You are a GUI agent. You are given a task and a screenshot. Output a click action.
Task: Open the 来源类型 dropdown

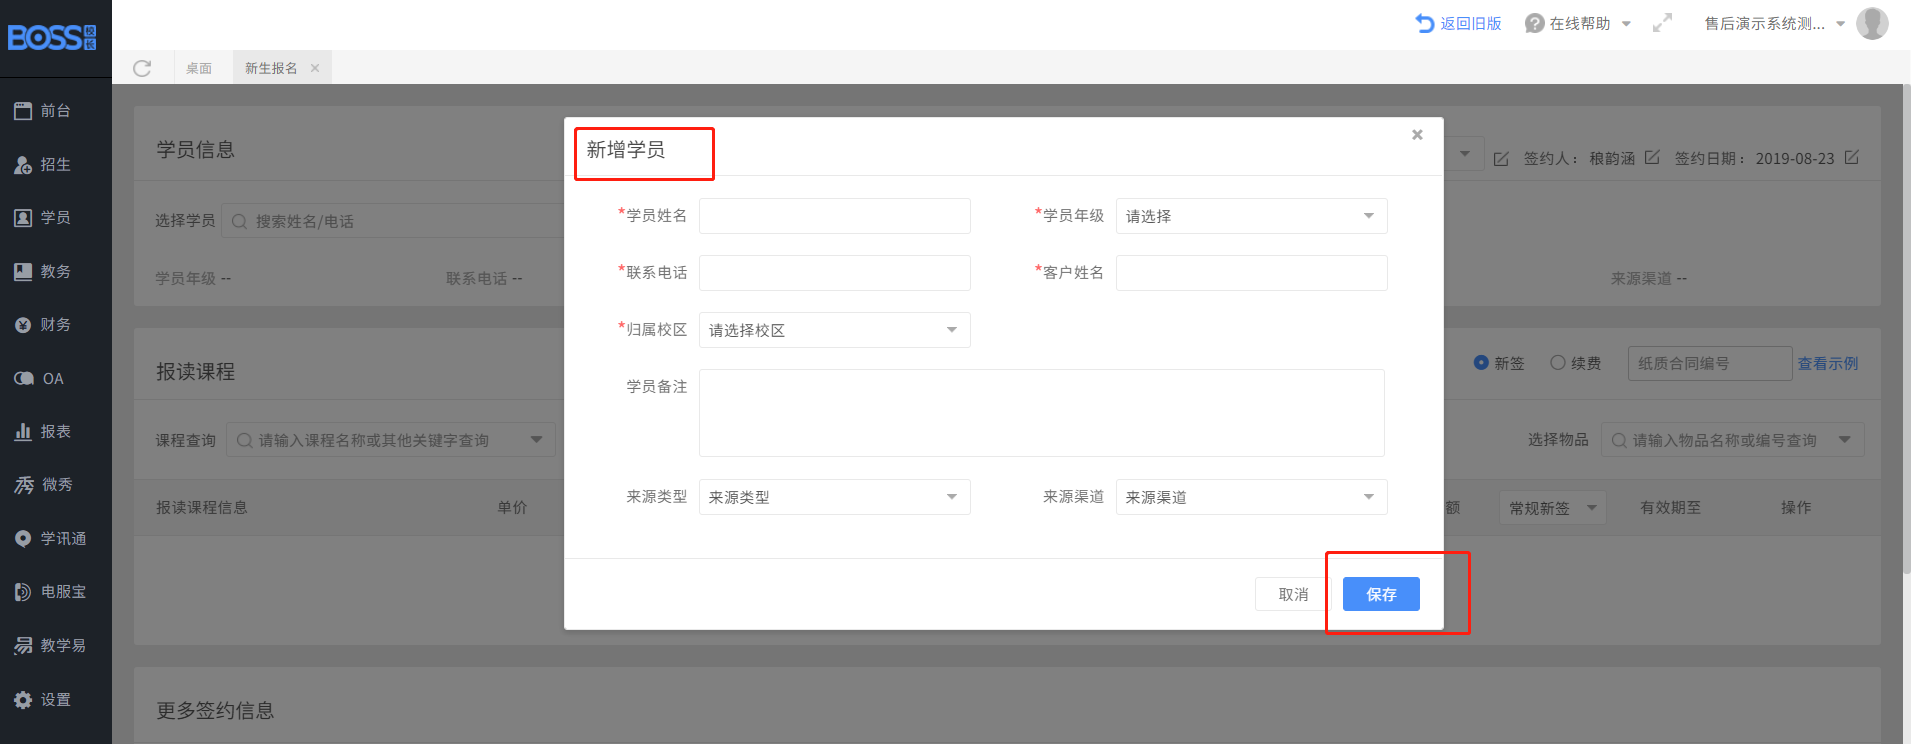(x=834, y=497)
